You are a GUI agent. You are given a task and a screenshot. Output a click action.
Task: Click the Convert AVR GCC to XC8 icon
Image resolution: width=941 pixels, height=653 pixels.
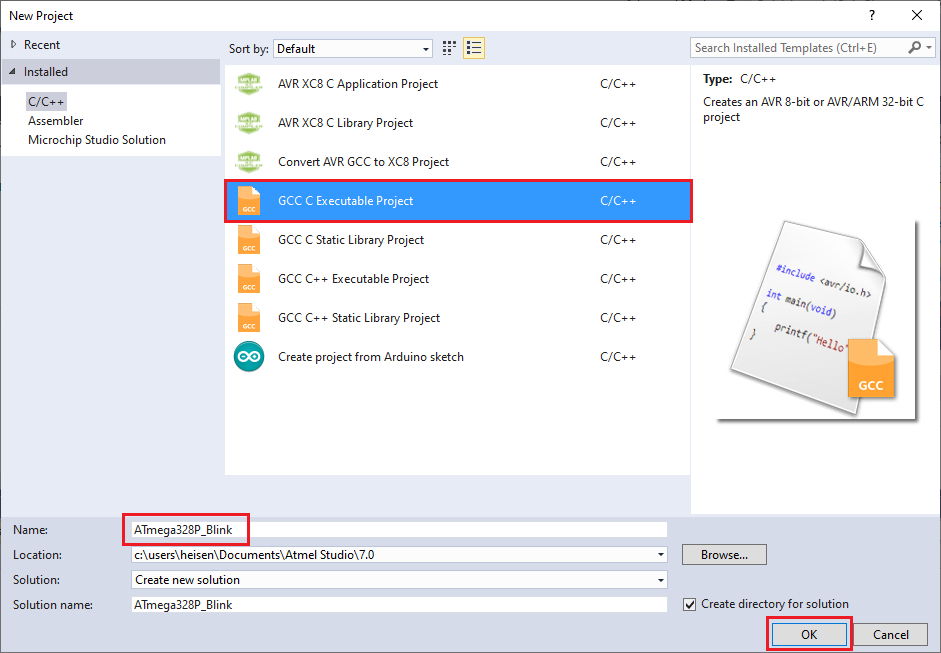pyautogui.click(x=248, y=162)
